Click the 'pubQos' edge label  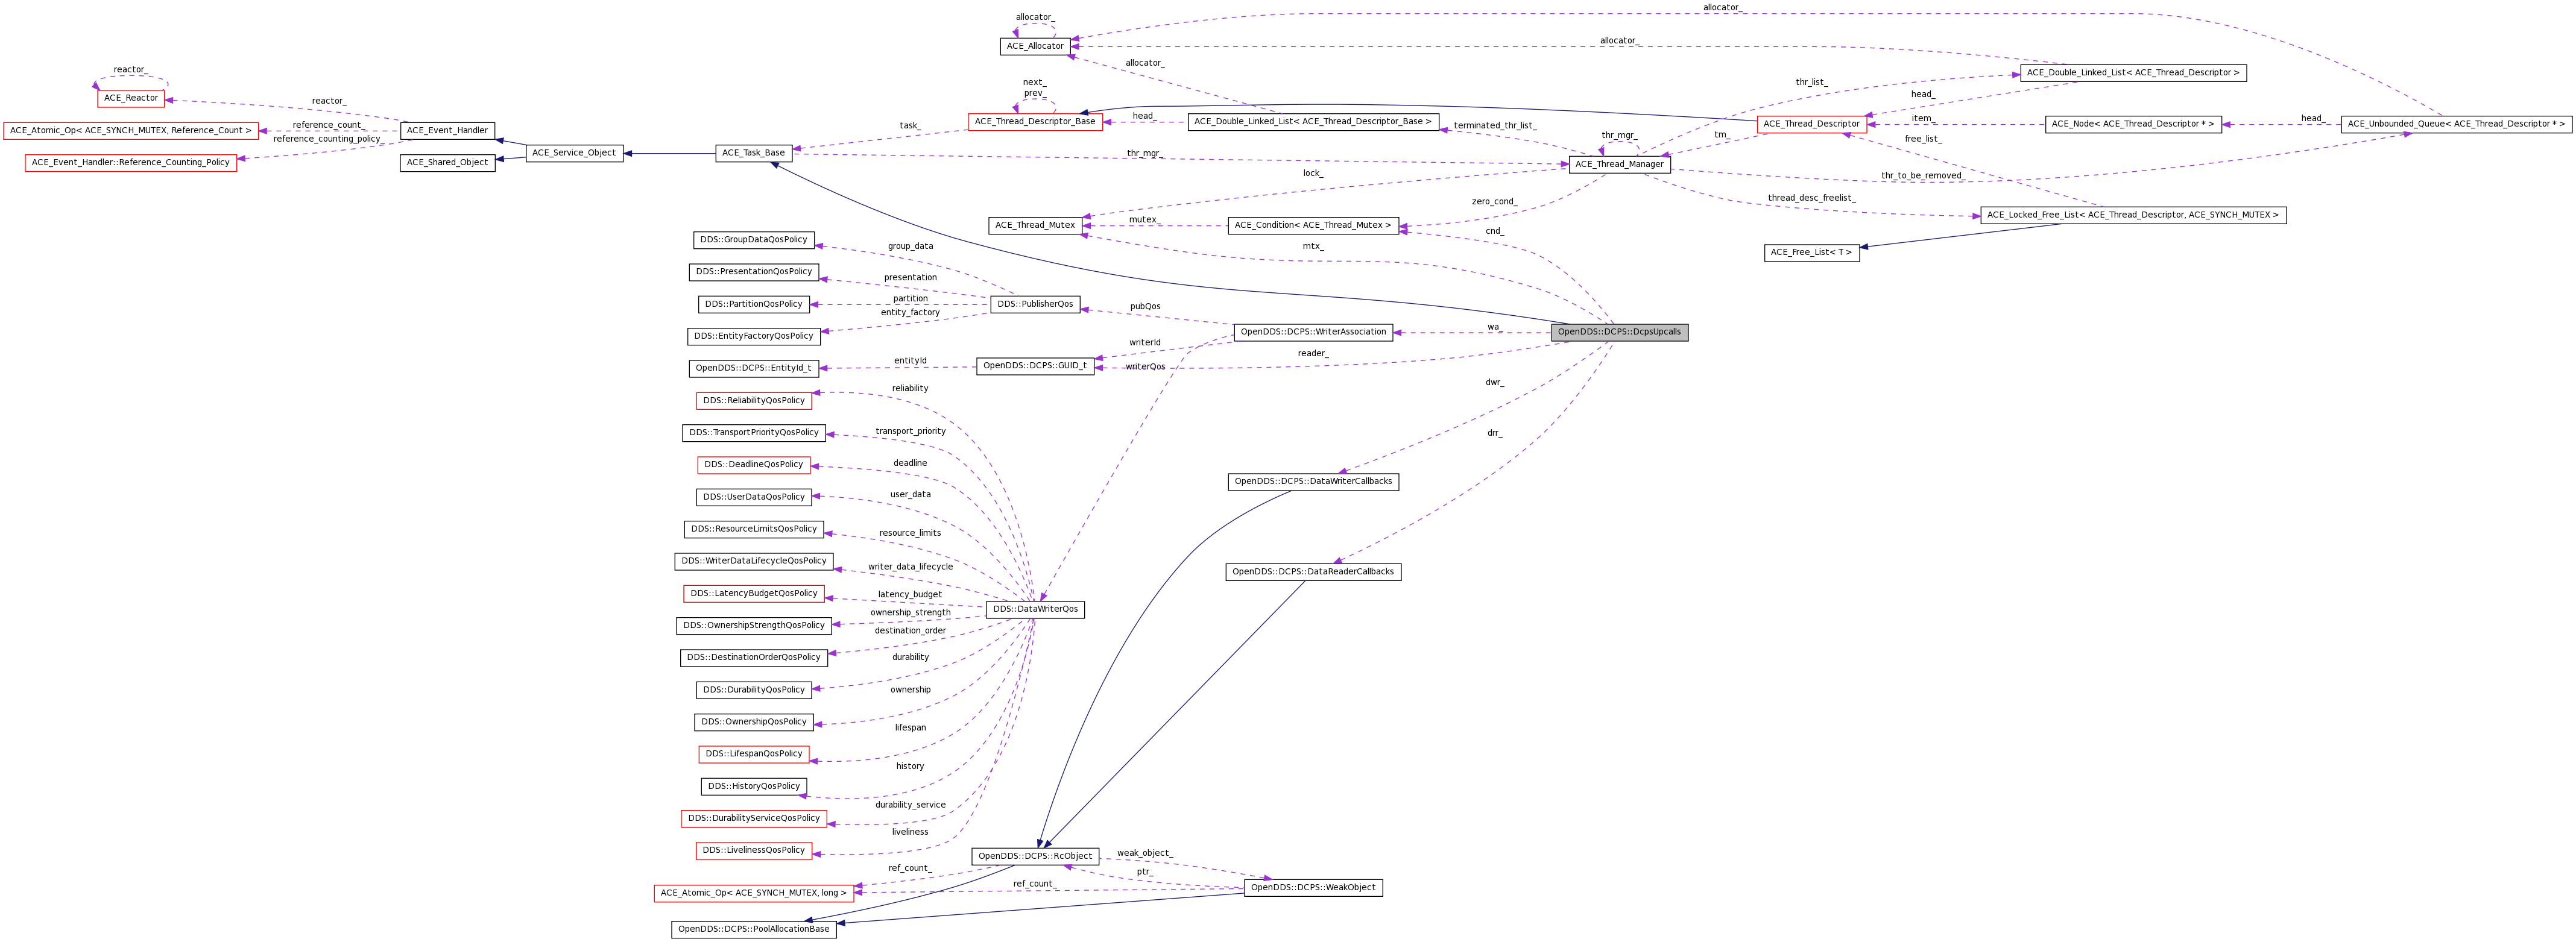coord(1145,307)
